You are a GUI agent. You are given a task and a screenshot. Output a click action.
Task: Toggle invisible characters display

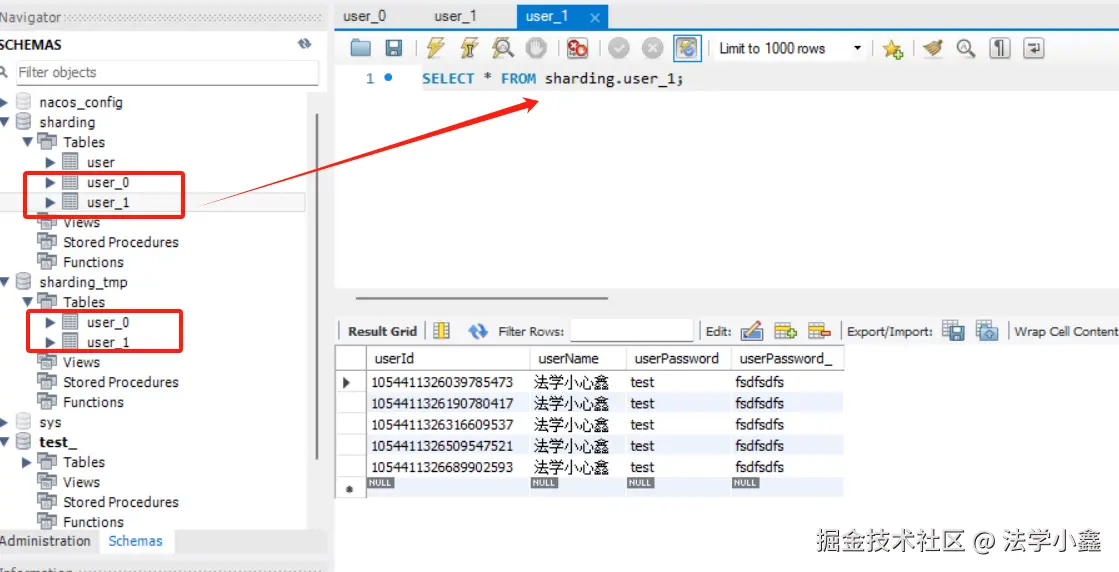[1001, 48]
